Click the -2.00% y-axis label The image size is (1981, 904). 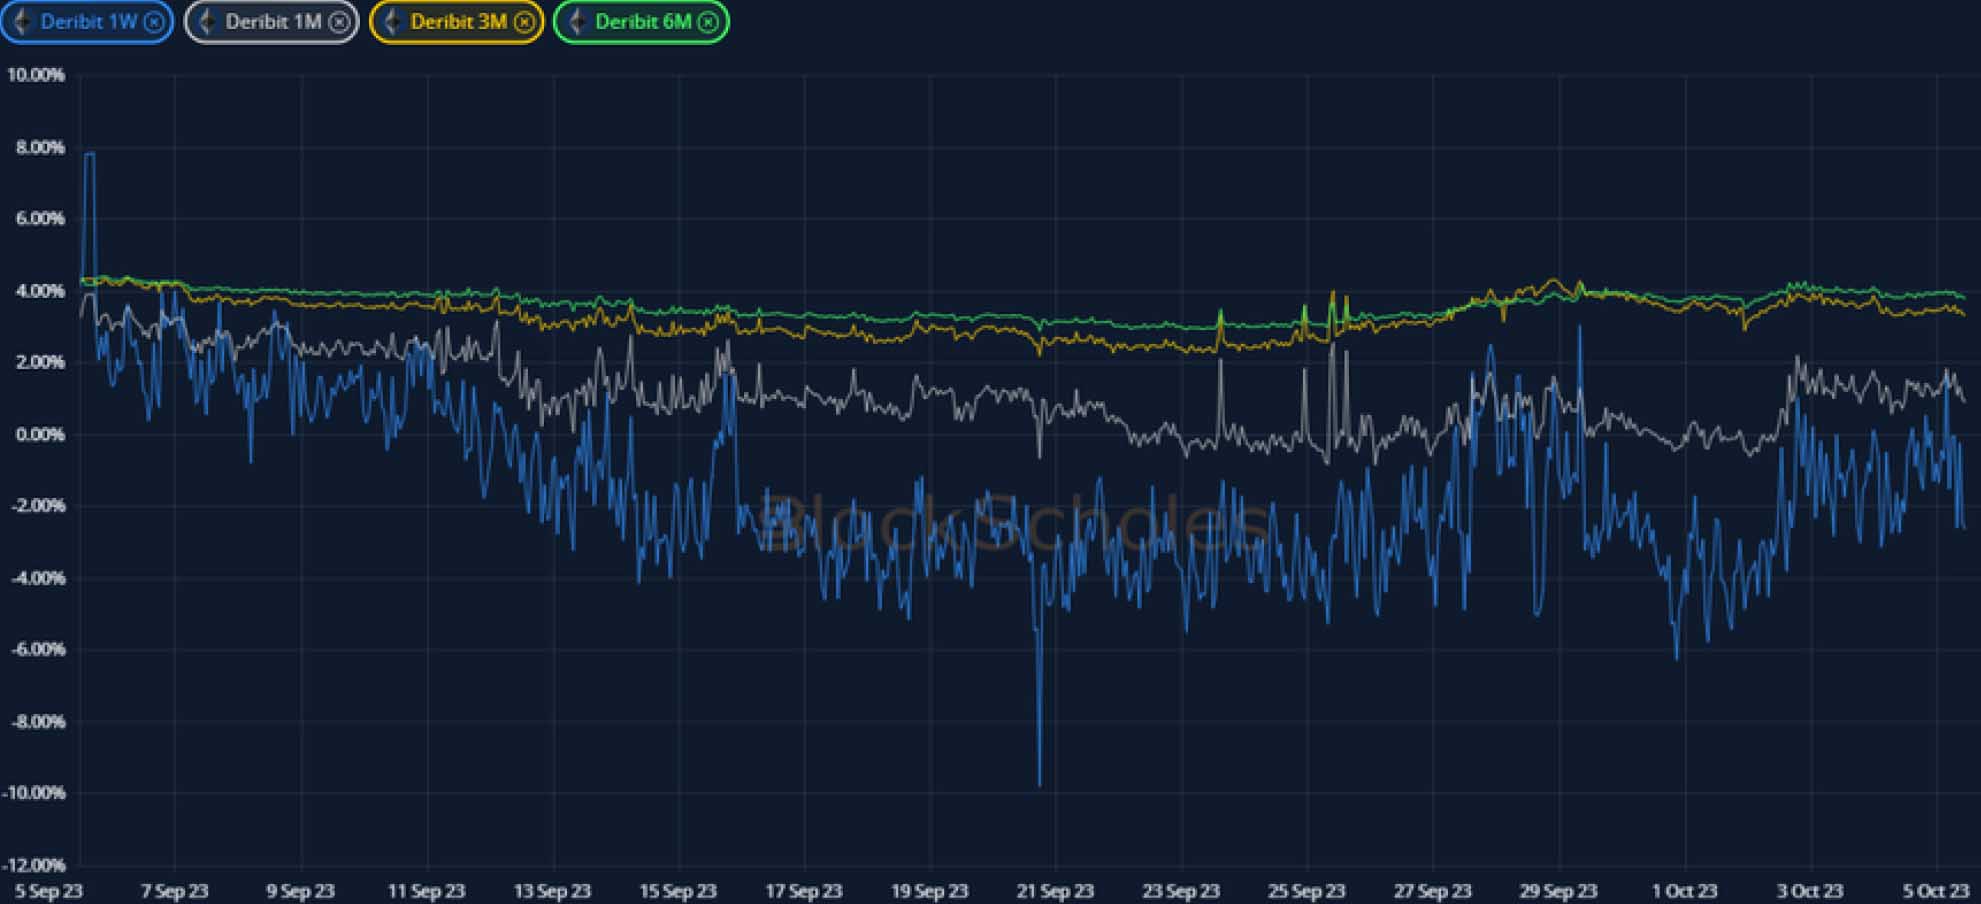pos(38,506)
